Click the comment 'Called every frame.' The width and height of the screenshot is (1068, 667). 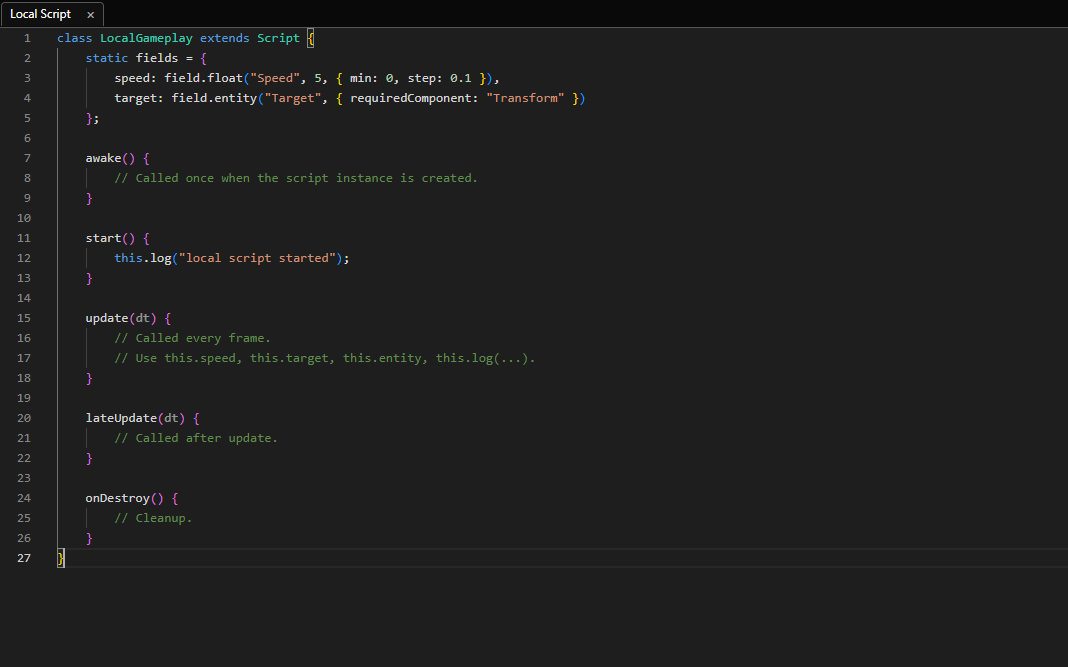coord(193,338)
